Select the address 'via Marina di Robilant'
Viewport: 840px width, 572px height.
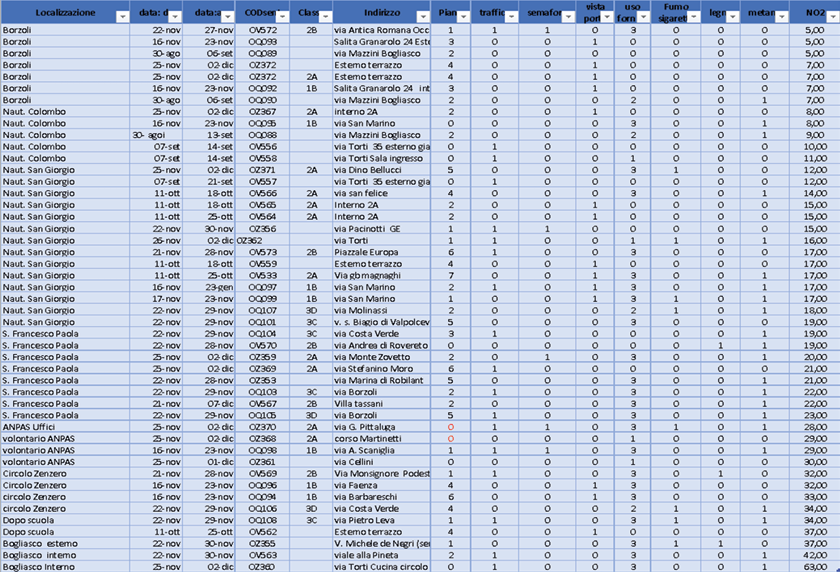[381, 381]
